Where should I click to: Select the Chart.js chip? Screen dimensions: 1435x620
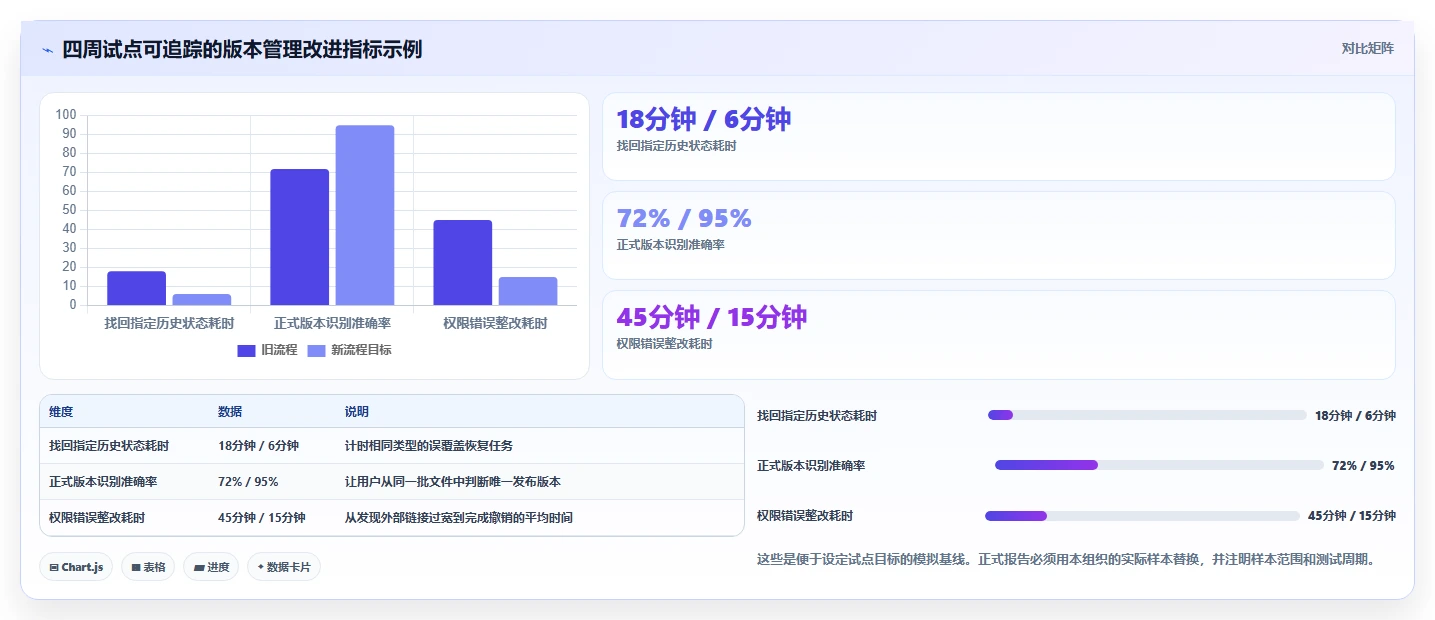tap(76, 567)
